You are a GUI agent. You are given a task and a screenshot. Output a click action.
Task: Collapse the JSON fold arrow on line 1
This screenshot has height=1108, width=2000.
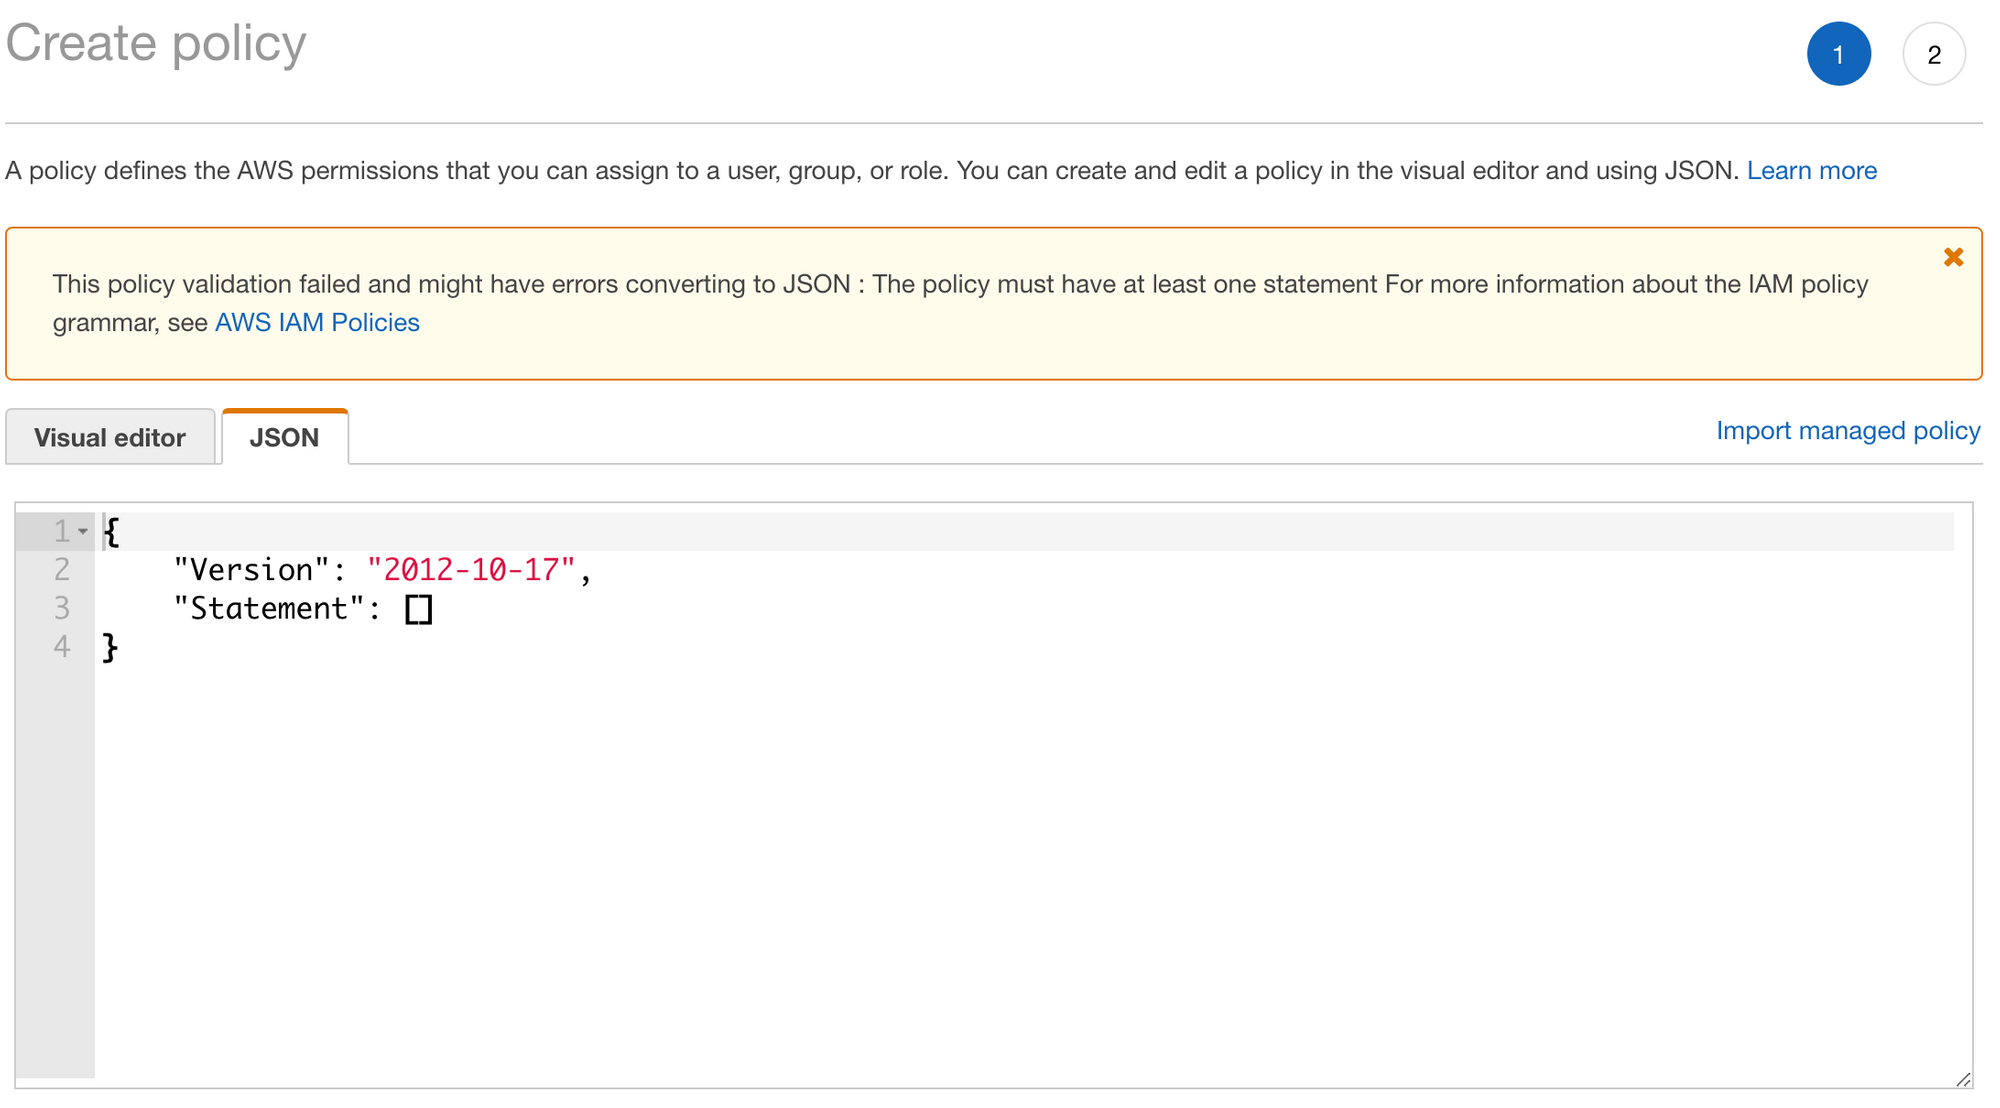pyautogui.click(x=83, y=531)
